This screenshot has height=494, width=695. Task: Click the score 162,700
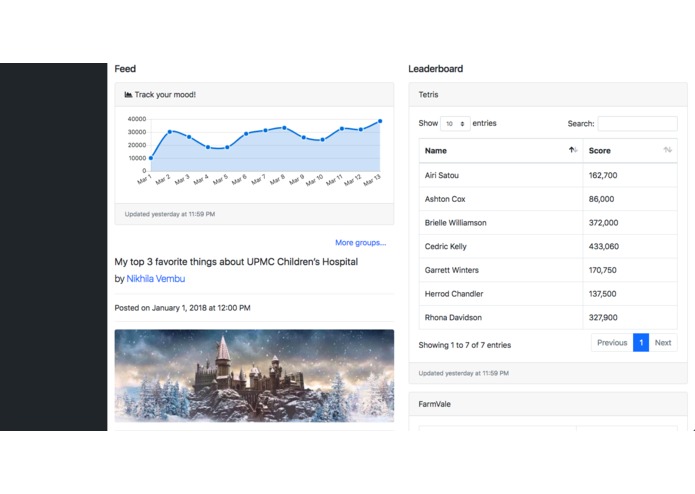pos(603,175)
